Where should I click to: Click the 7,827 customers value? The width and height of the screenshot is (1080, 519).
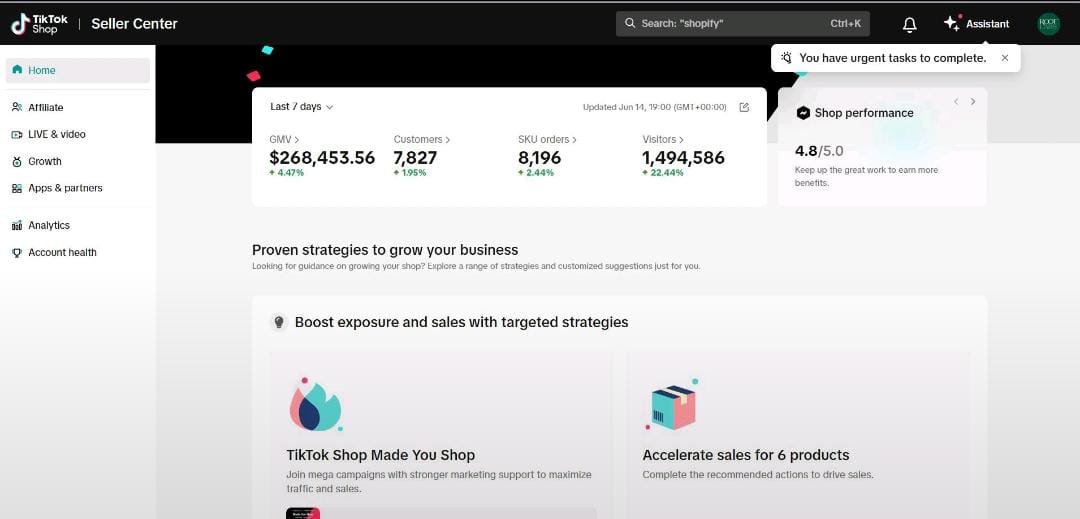coord(415,158)
